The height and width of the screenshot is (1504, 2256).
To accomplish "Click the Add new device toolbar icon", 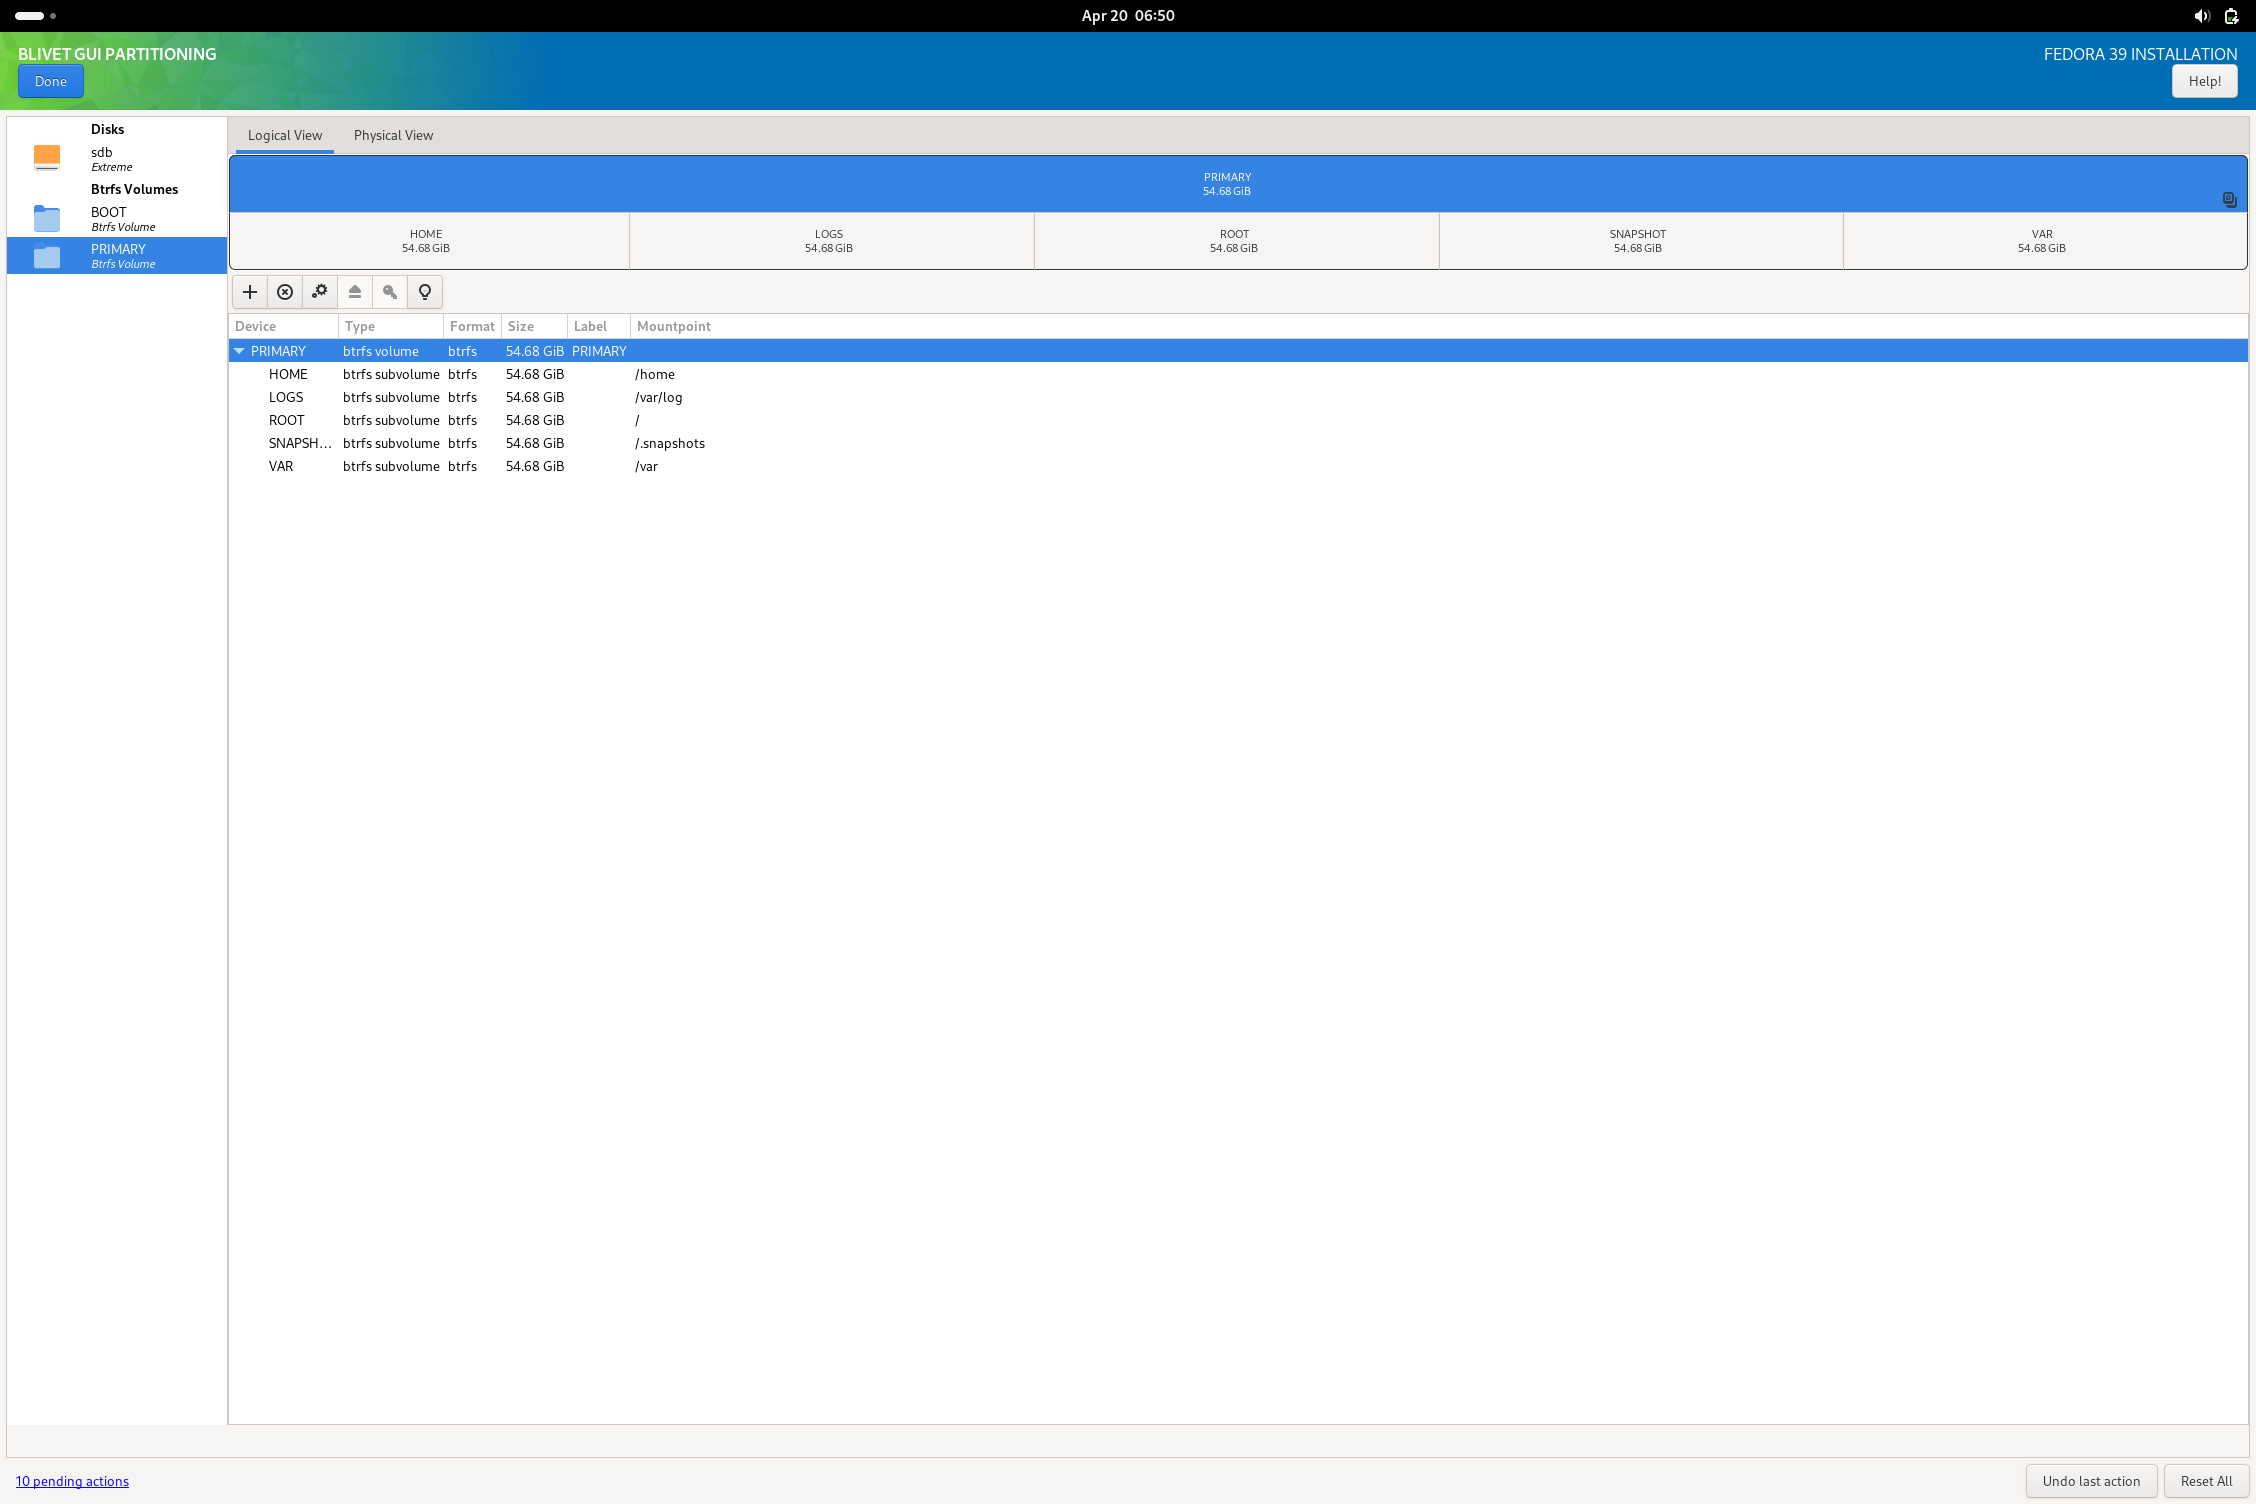I will (249, 292).
